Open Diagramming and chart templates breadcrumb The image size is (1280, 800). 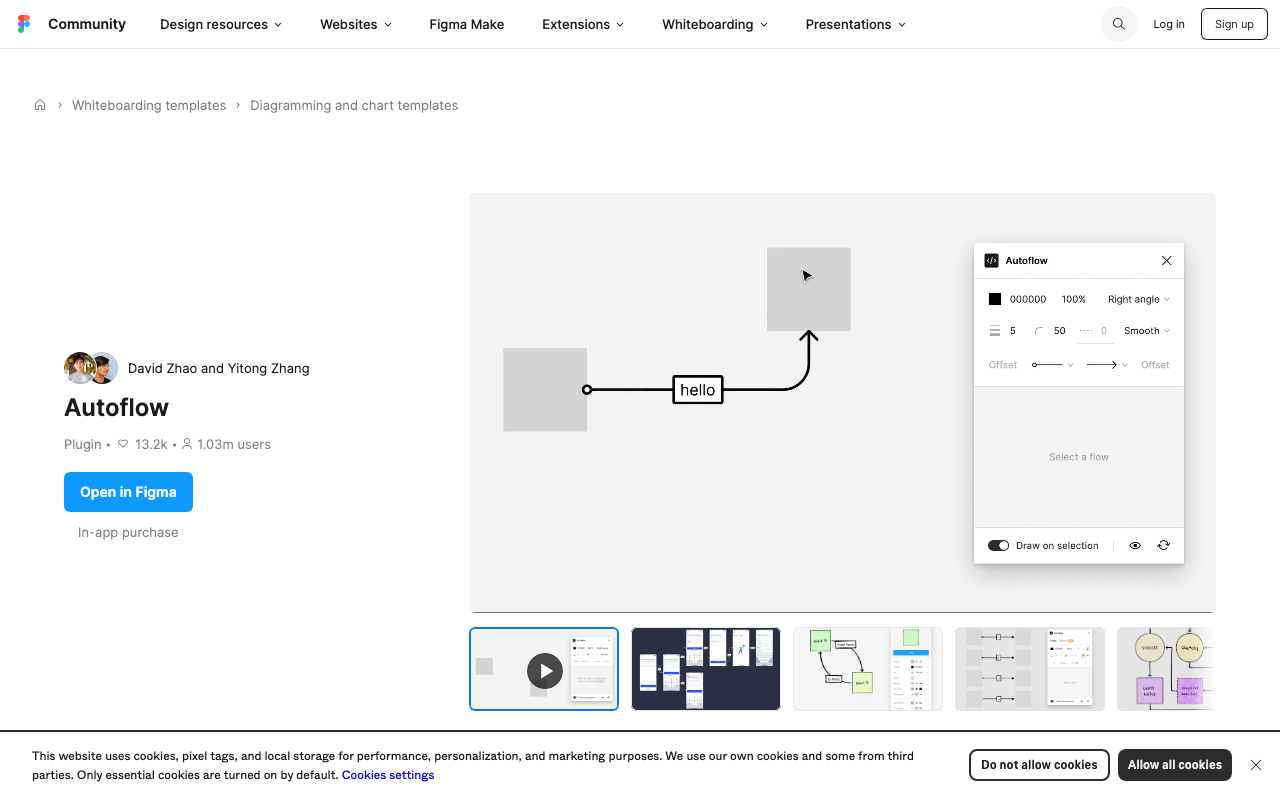(x=354, y=105)
